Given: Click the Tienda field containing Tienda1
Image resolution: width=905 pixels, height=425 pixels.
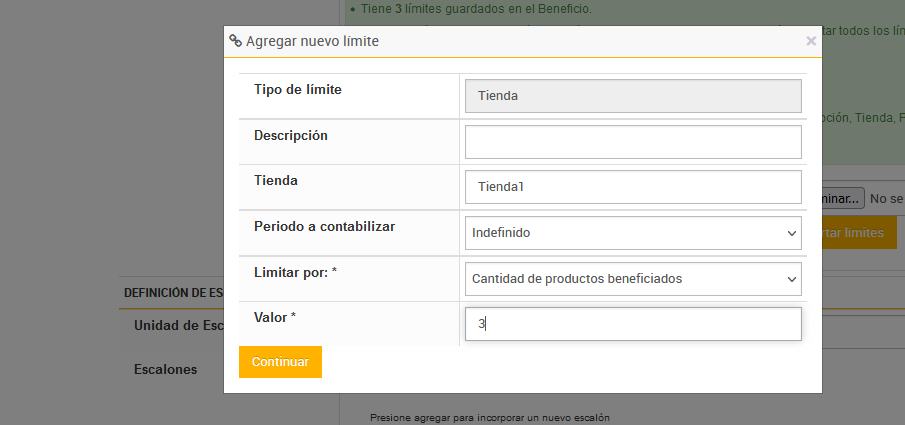Looking at the screenshot, I should click(x=633, y=187).
